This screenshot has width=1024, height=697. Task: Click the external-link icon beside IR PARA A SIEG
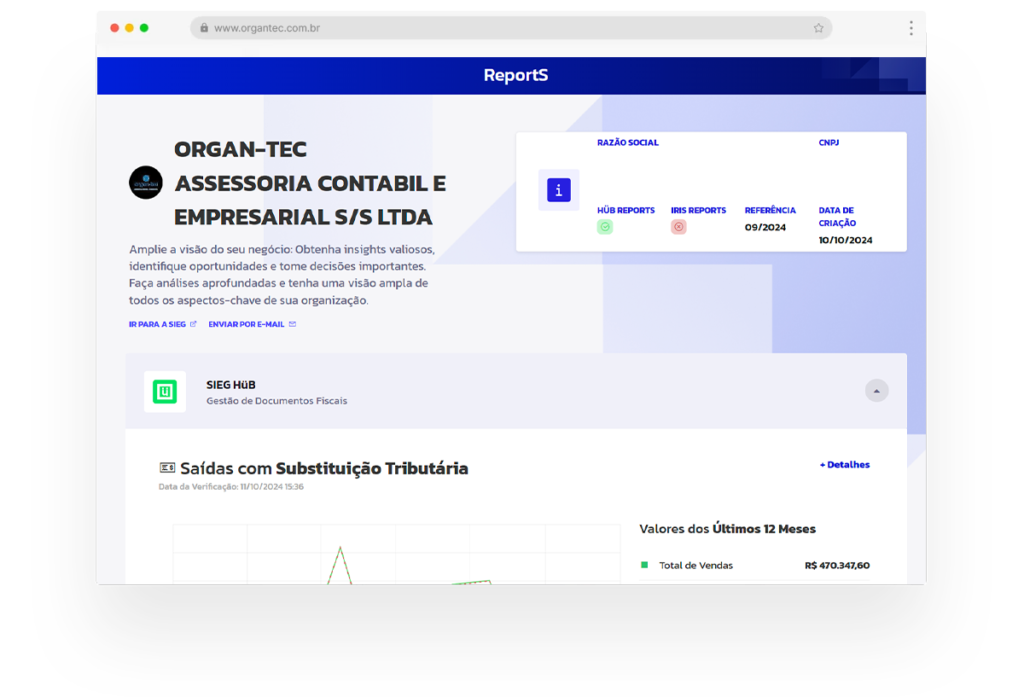pos(193,324)
